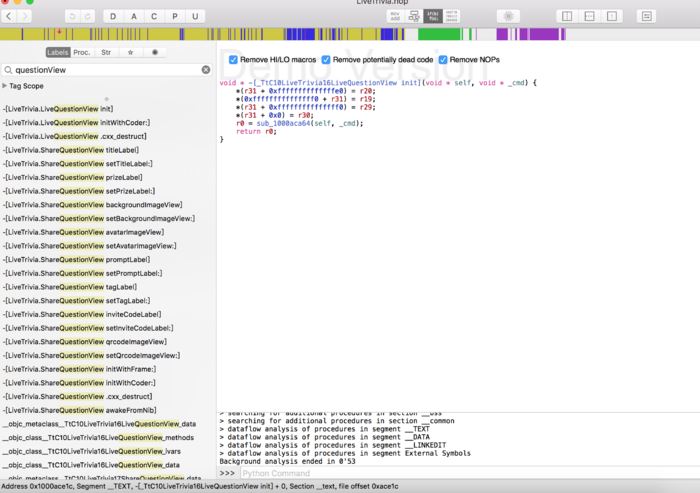
Task: Set type to Undefined (U)
Action: [x=195, y=17]
